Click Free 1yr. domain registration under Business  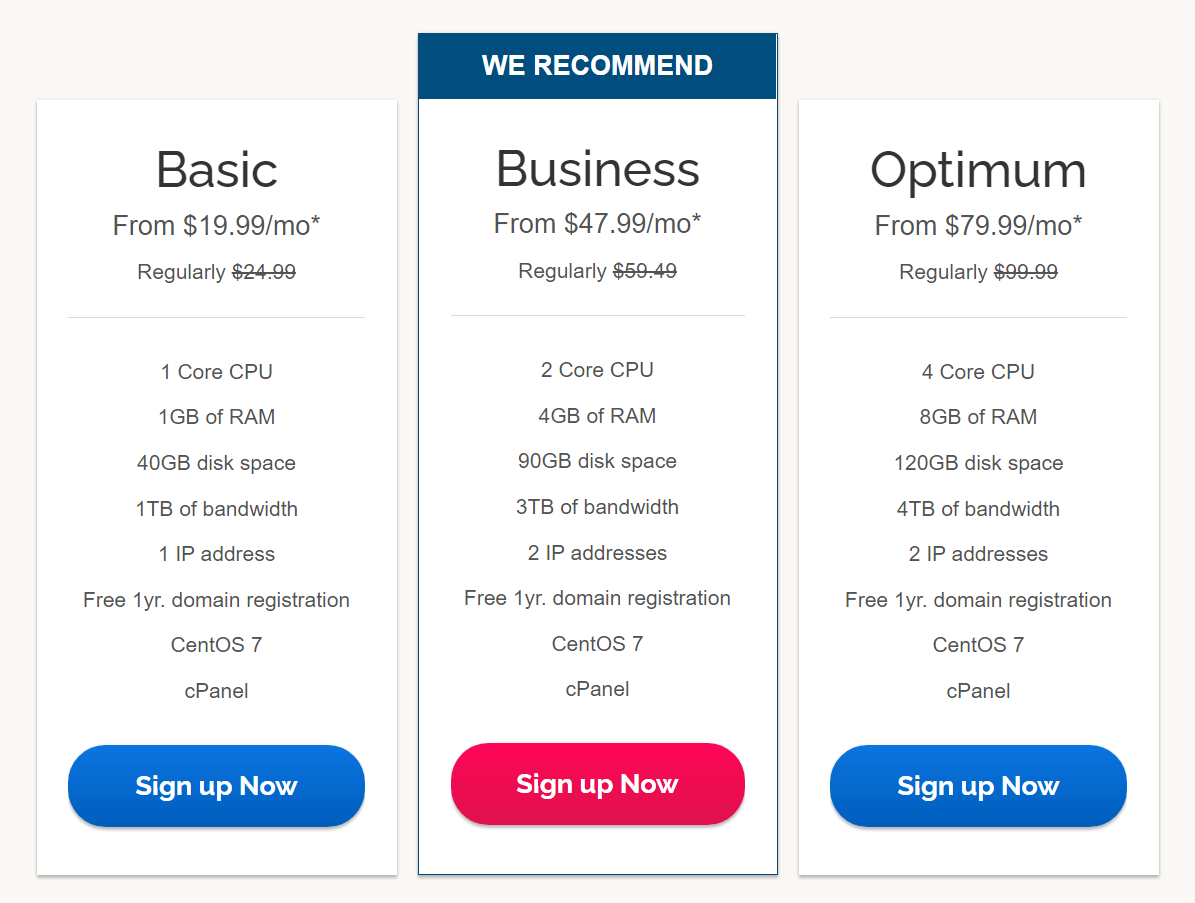597,598
